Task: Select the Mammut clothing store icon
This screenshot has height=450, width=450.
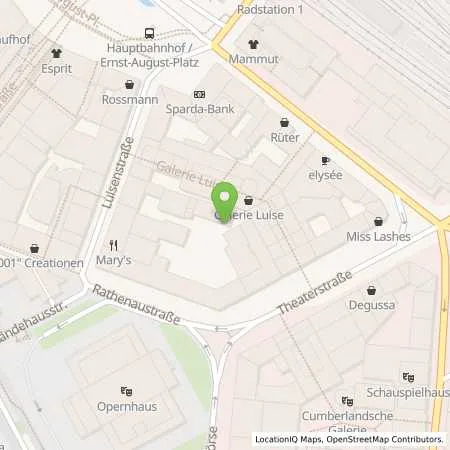Action: pyautogui.click(x=254, y=44)
